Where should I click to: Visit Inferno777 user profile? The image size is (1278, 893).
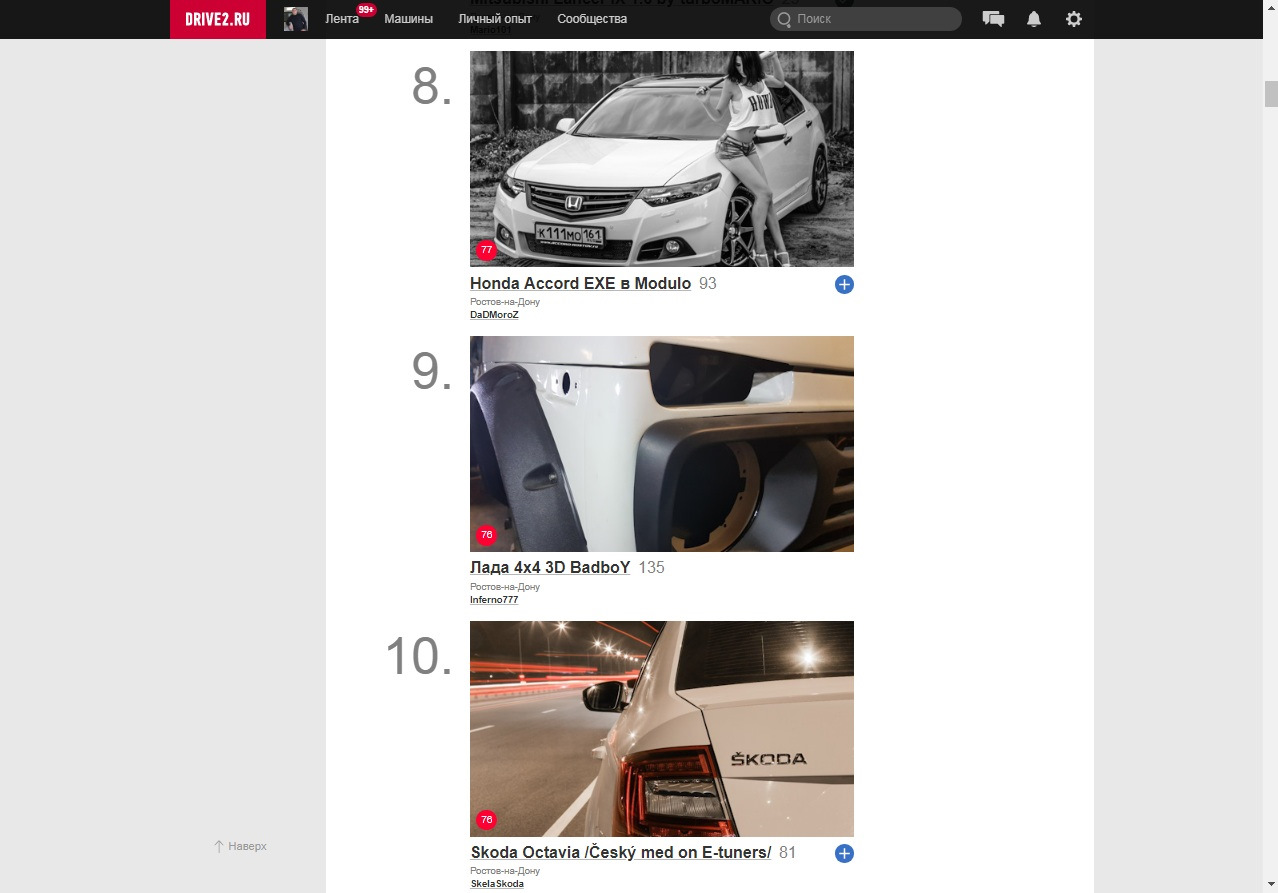(x=494, y=600)
